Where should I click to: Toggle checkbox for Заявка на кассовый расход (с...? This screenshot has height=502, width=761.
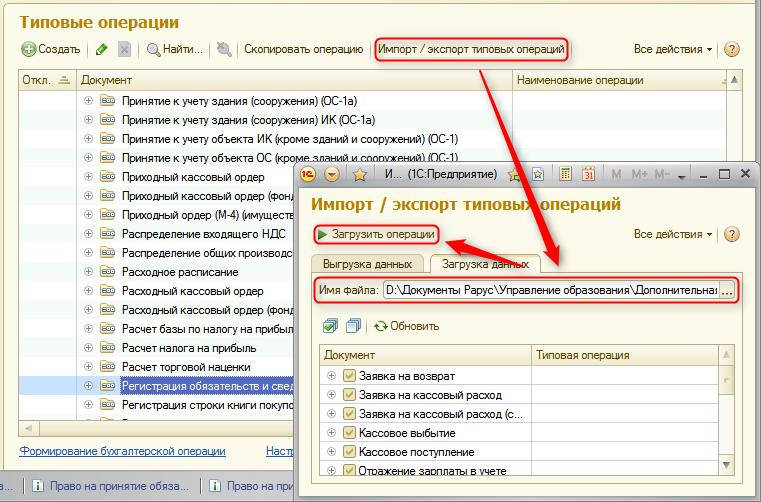point(349,414)
